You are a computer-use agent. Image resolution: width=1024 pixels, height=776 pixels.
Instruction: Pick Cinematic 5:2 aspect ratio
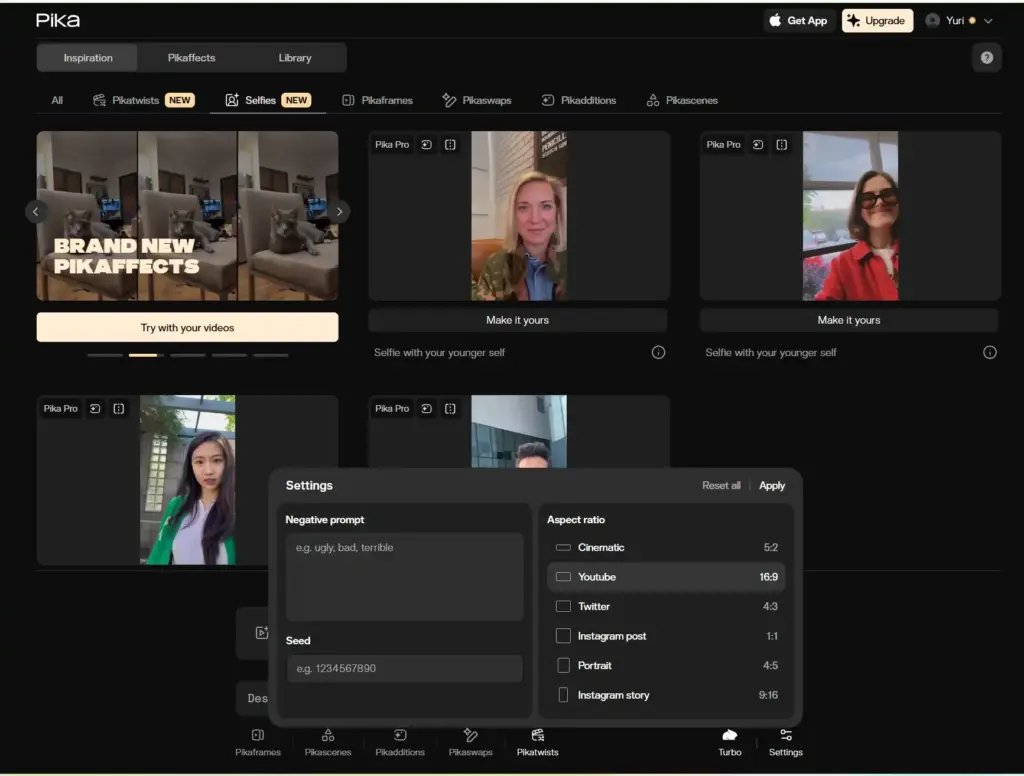point(665,547)
